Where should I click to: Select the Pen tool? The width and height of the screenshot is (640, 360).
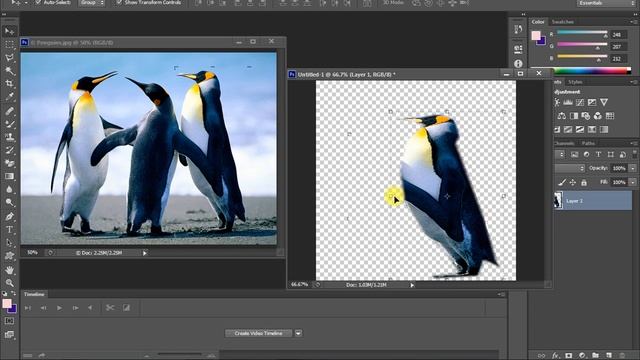9,216
